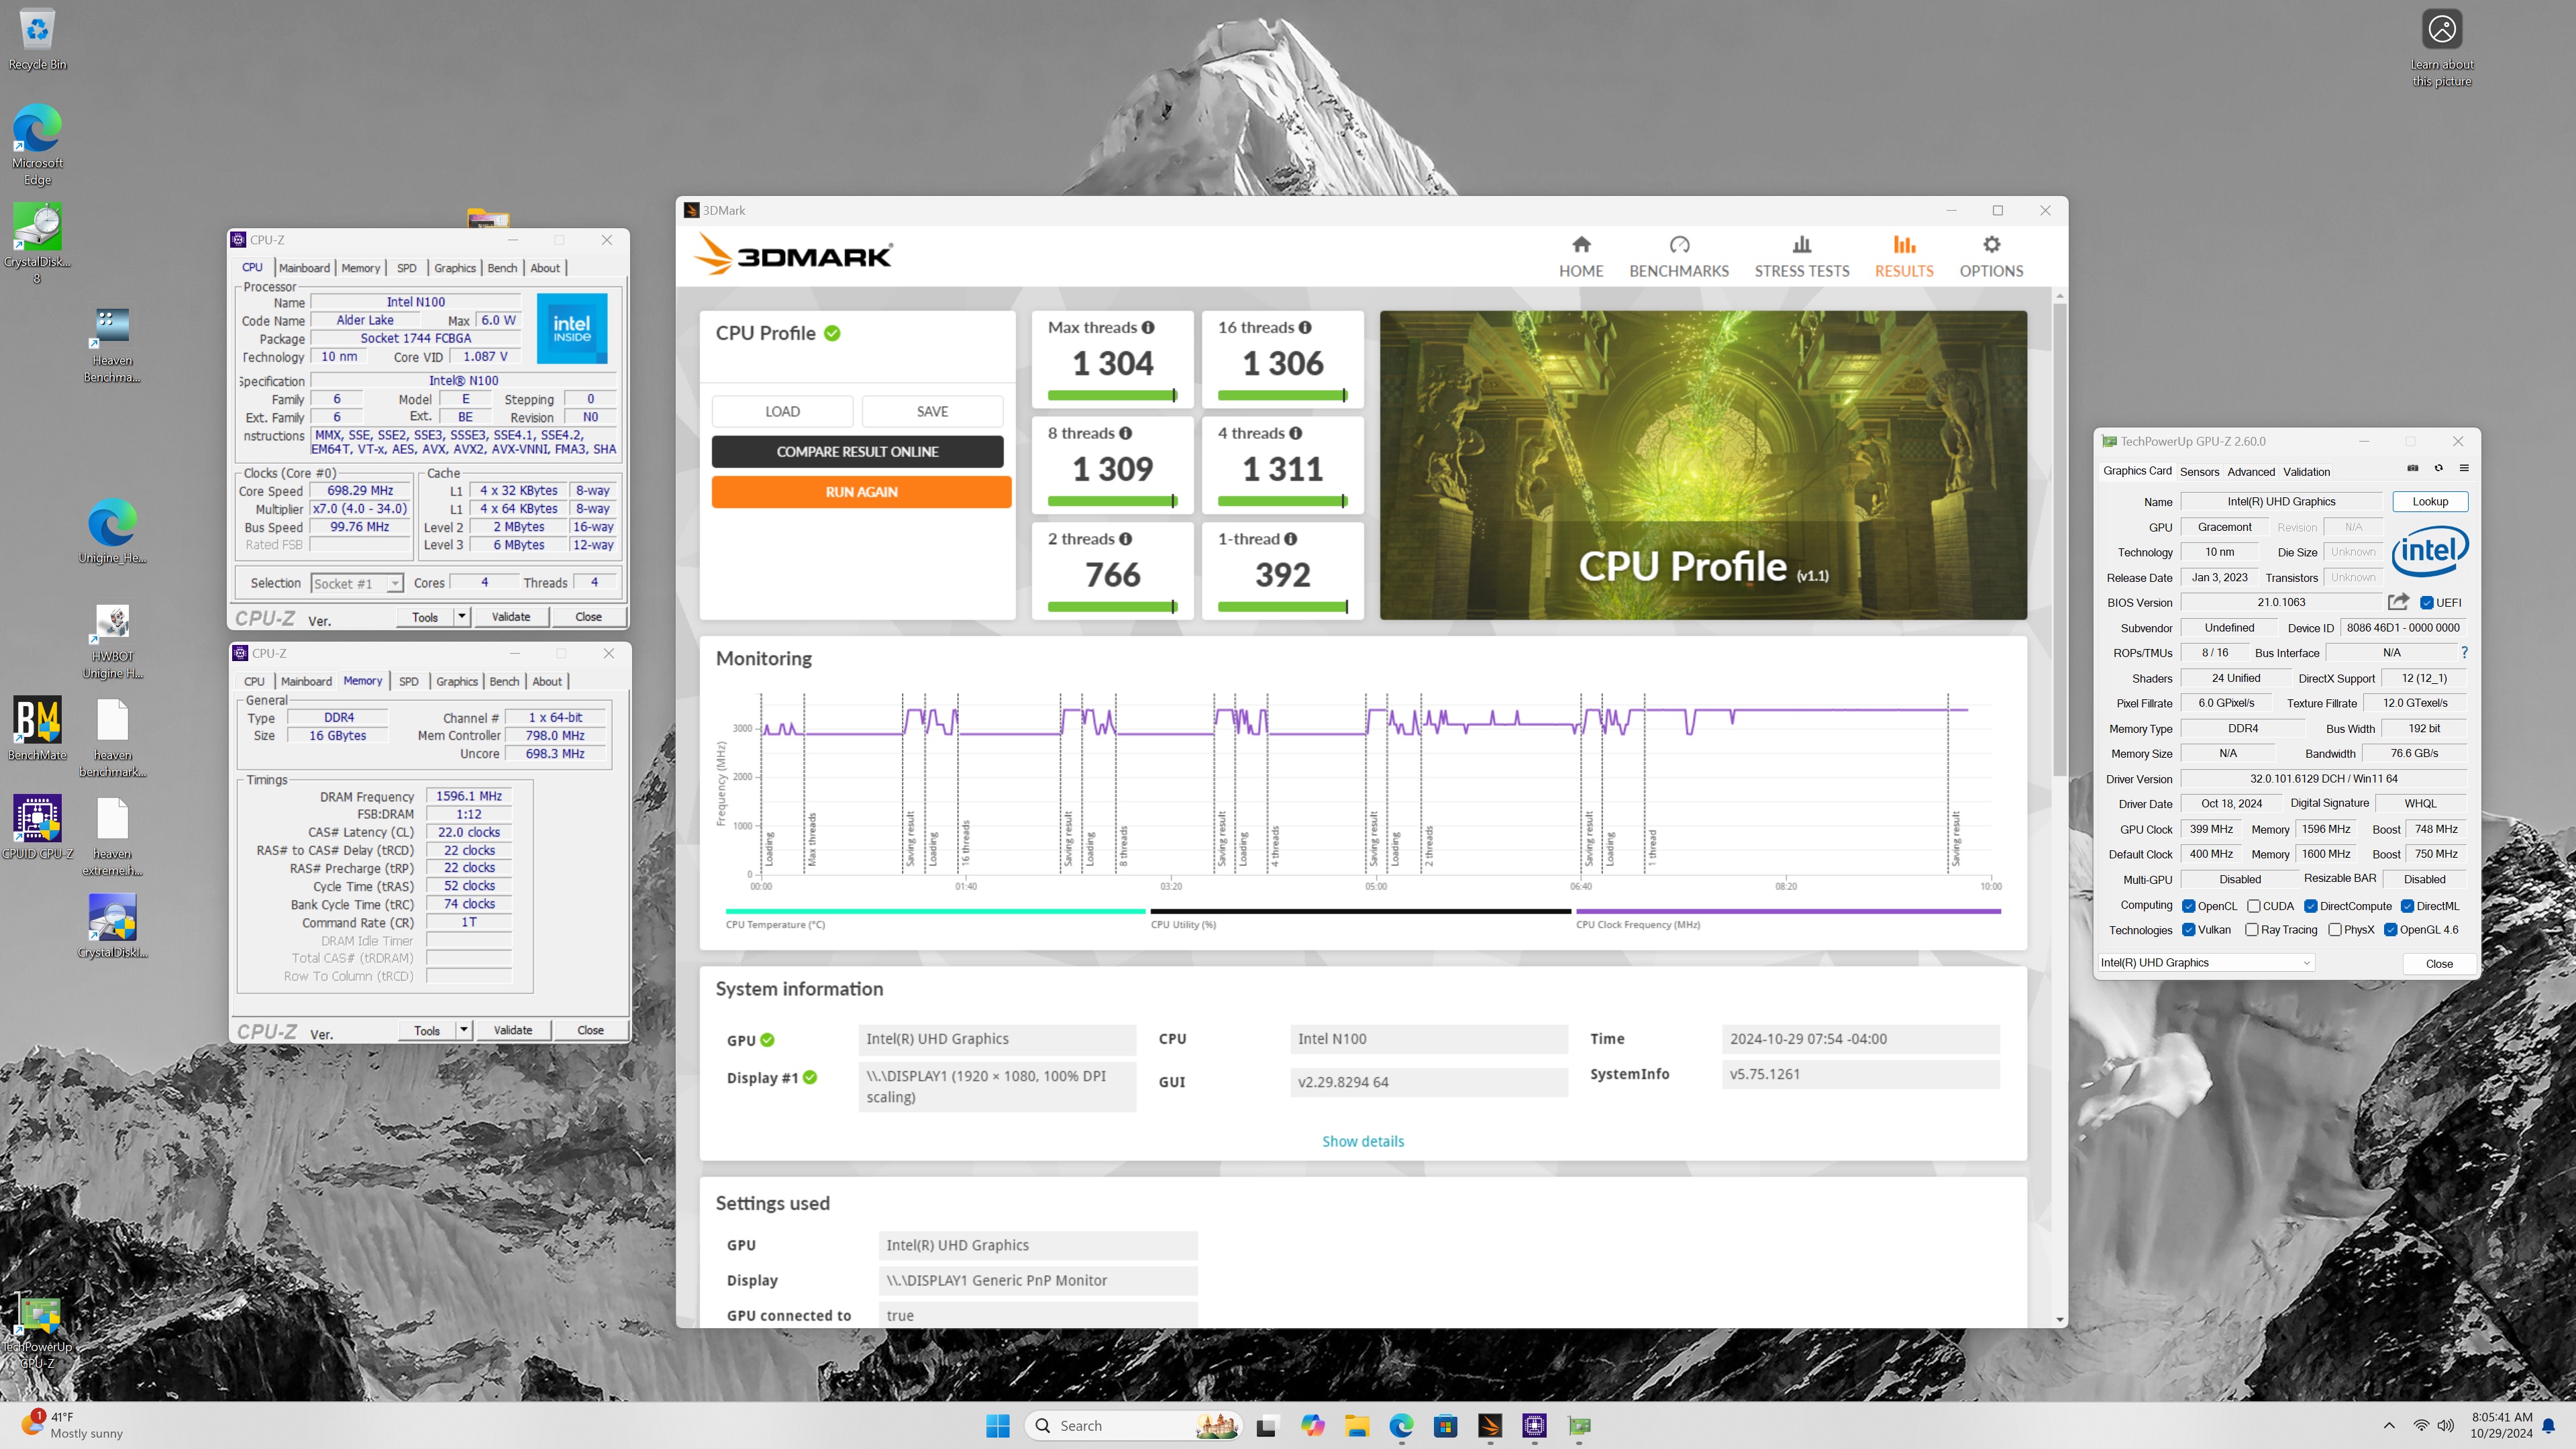Toggle the OpenGL 4.6 checkbox in GPU-Z
Viewport: 2576px width, 1449px height.
pos(2391,930)
